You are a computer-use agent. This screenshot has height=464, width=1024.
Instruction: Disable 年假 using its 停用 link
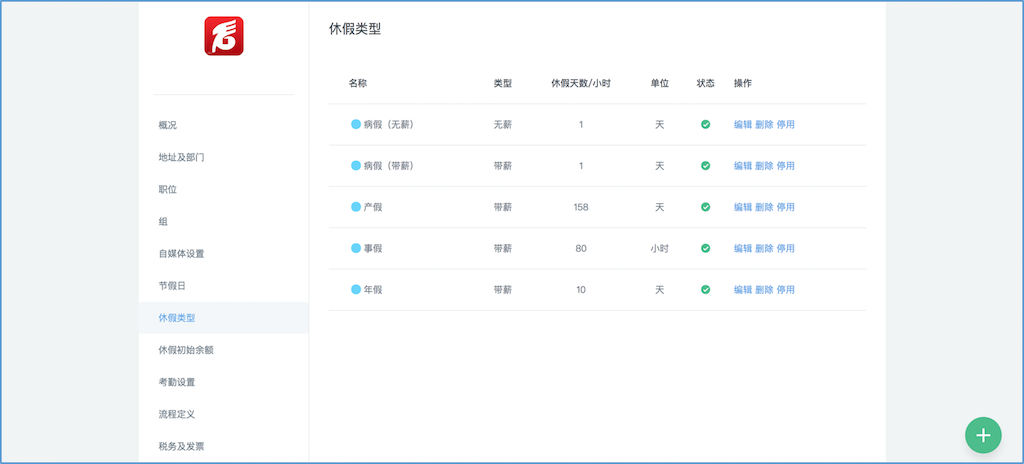[786, 290]
